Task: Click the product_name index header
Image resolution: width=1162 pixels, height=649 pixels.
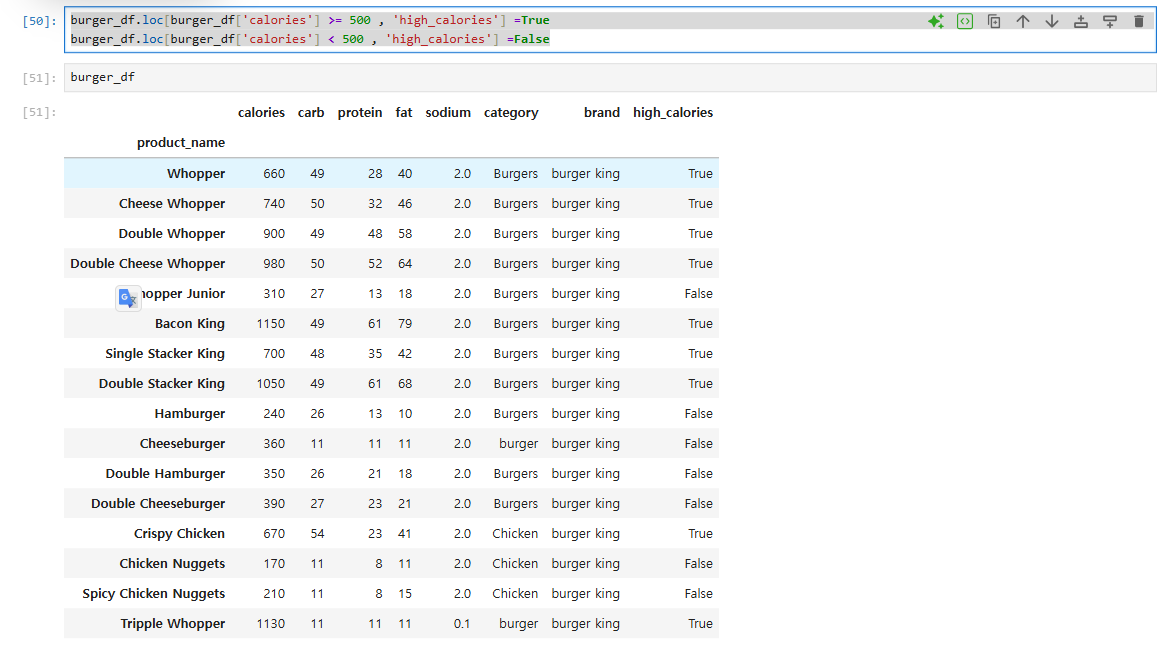Action: [181, 142]
